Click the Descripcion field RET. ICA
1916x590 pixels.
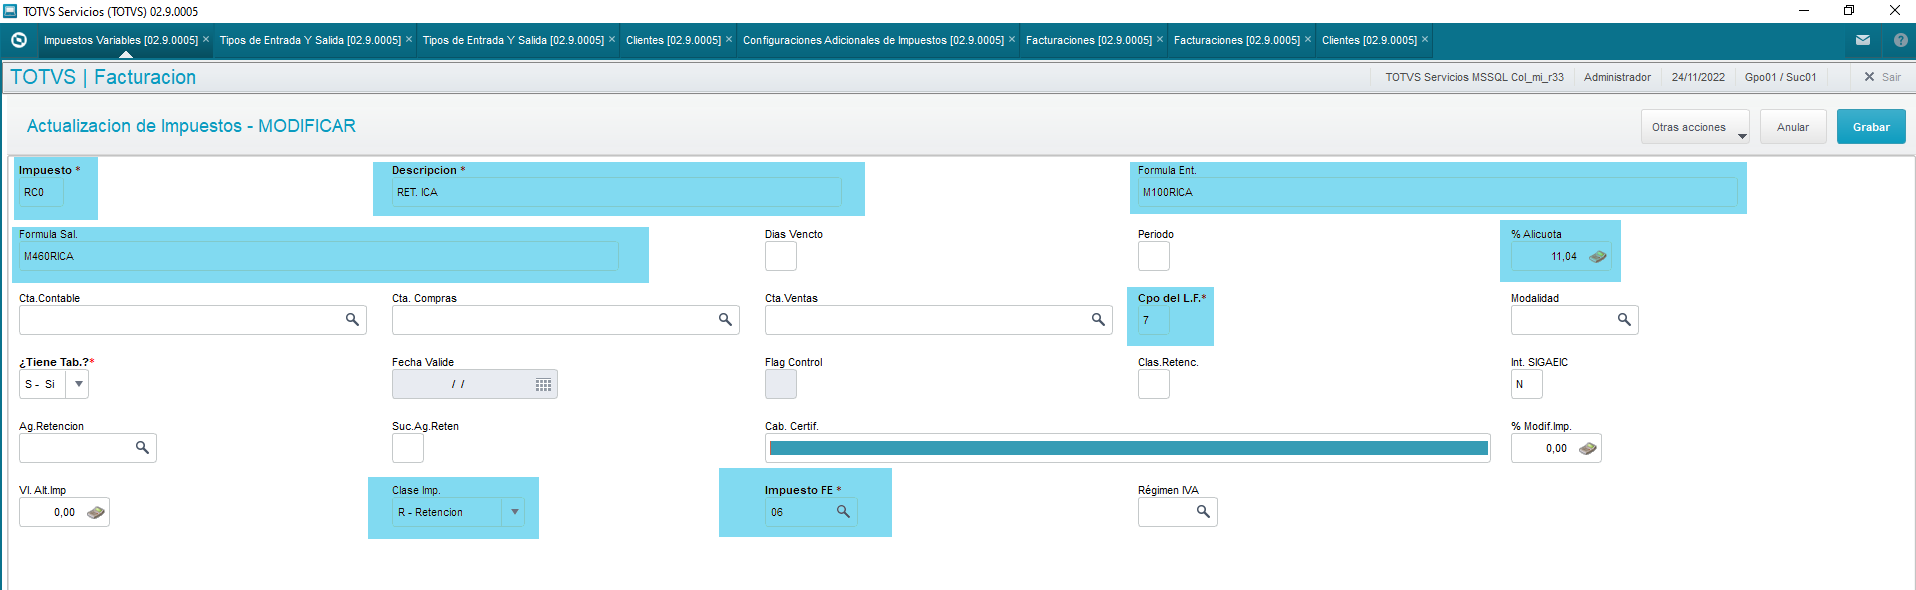click(x=616, y=192)
